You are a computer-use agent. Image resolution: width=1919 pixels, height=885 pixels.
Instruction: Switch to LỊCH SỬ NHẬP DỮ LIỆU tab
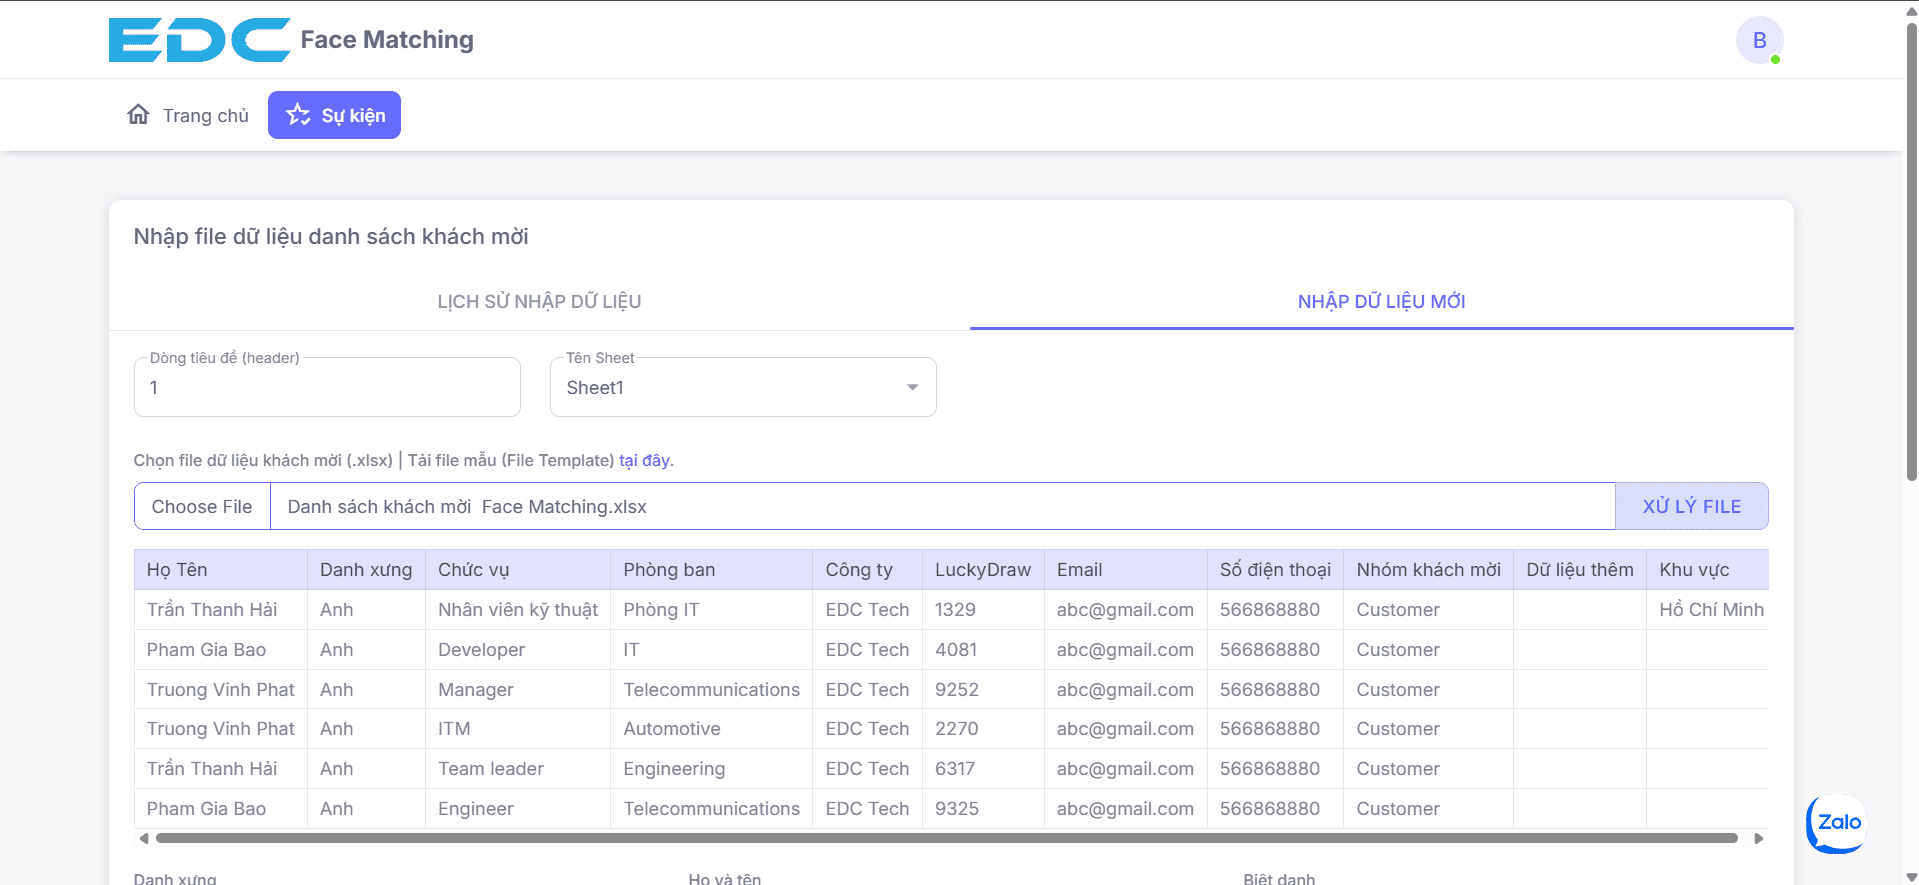click(x=539, y=301)
